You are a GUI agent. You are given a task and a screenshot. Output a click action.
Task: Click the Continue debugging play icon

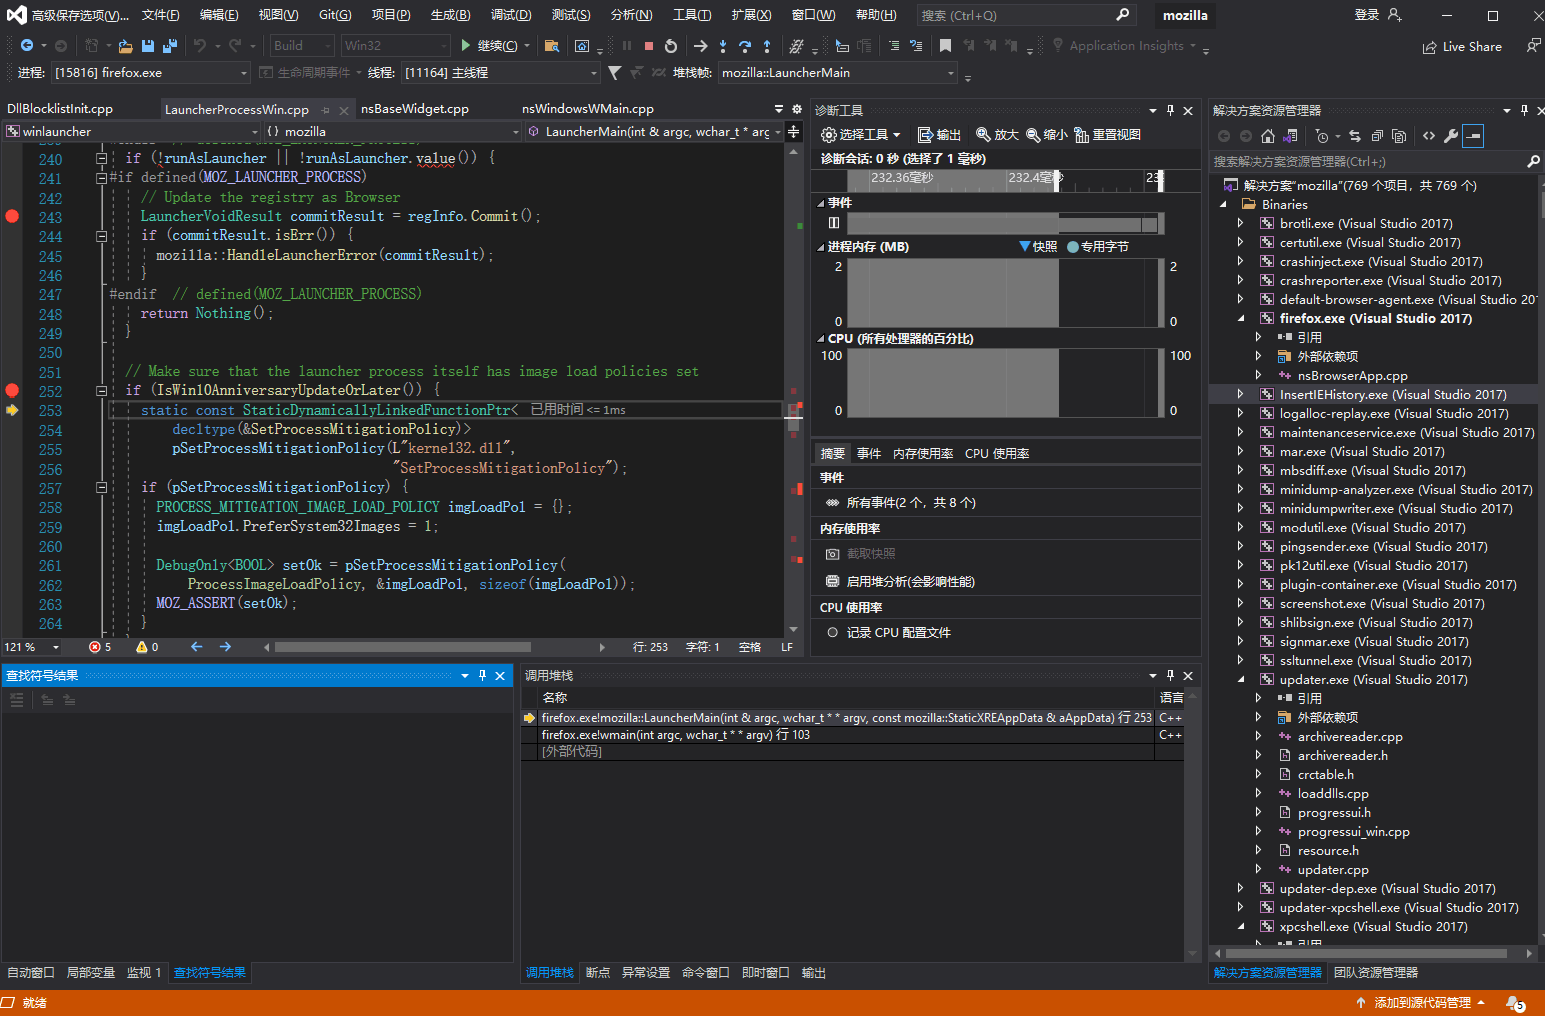click(x=465, y=45)
